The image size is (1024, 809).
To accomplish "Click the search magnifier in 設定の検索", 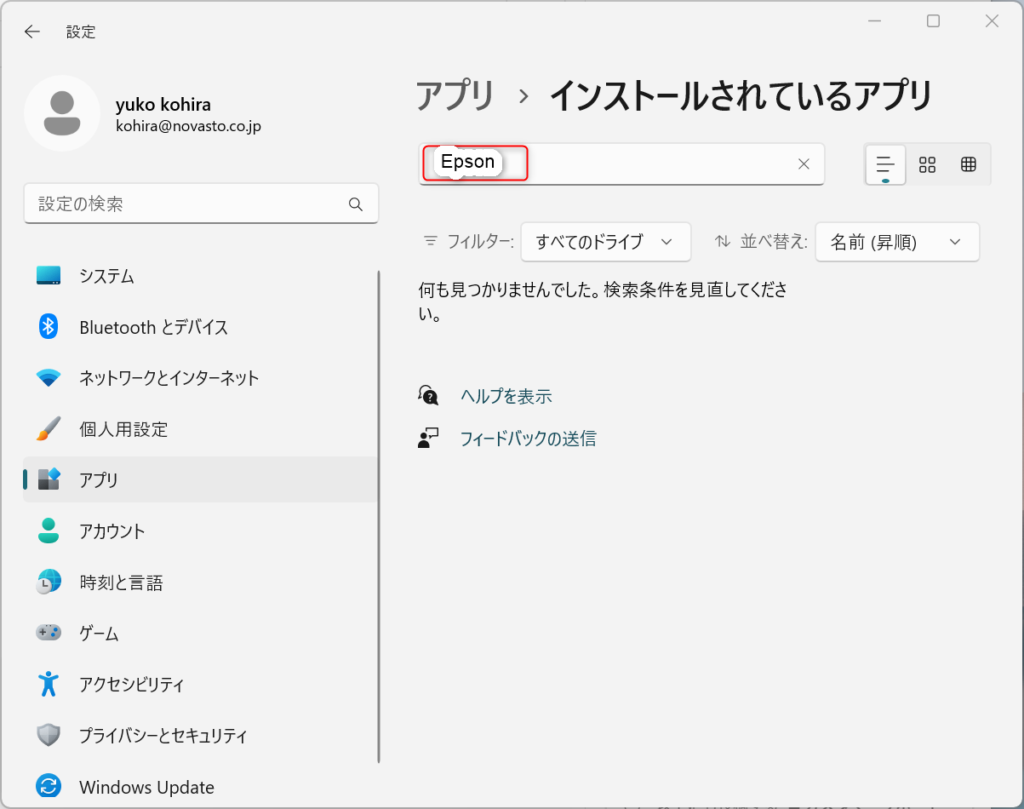I will (355, 204).
